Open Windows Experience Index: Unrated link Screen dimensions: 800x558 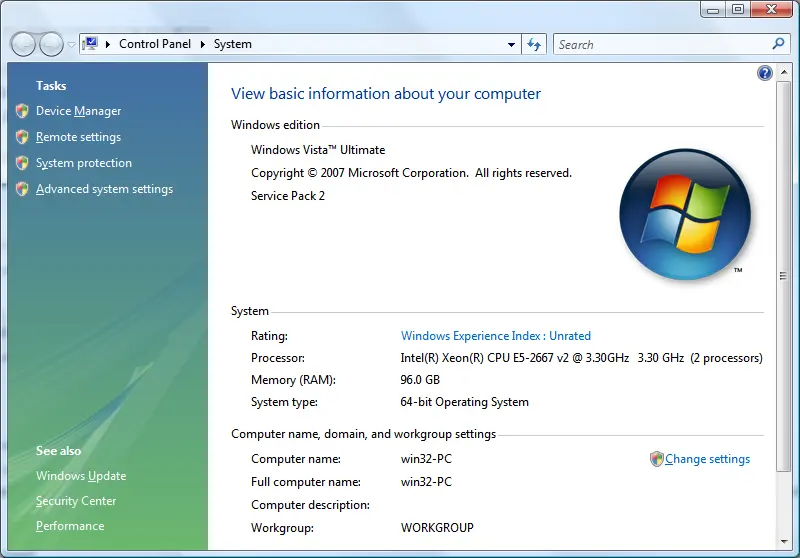(x=496, y=336)
